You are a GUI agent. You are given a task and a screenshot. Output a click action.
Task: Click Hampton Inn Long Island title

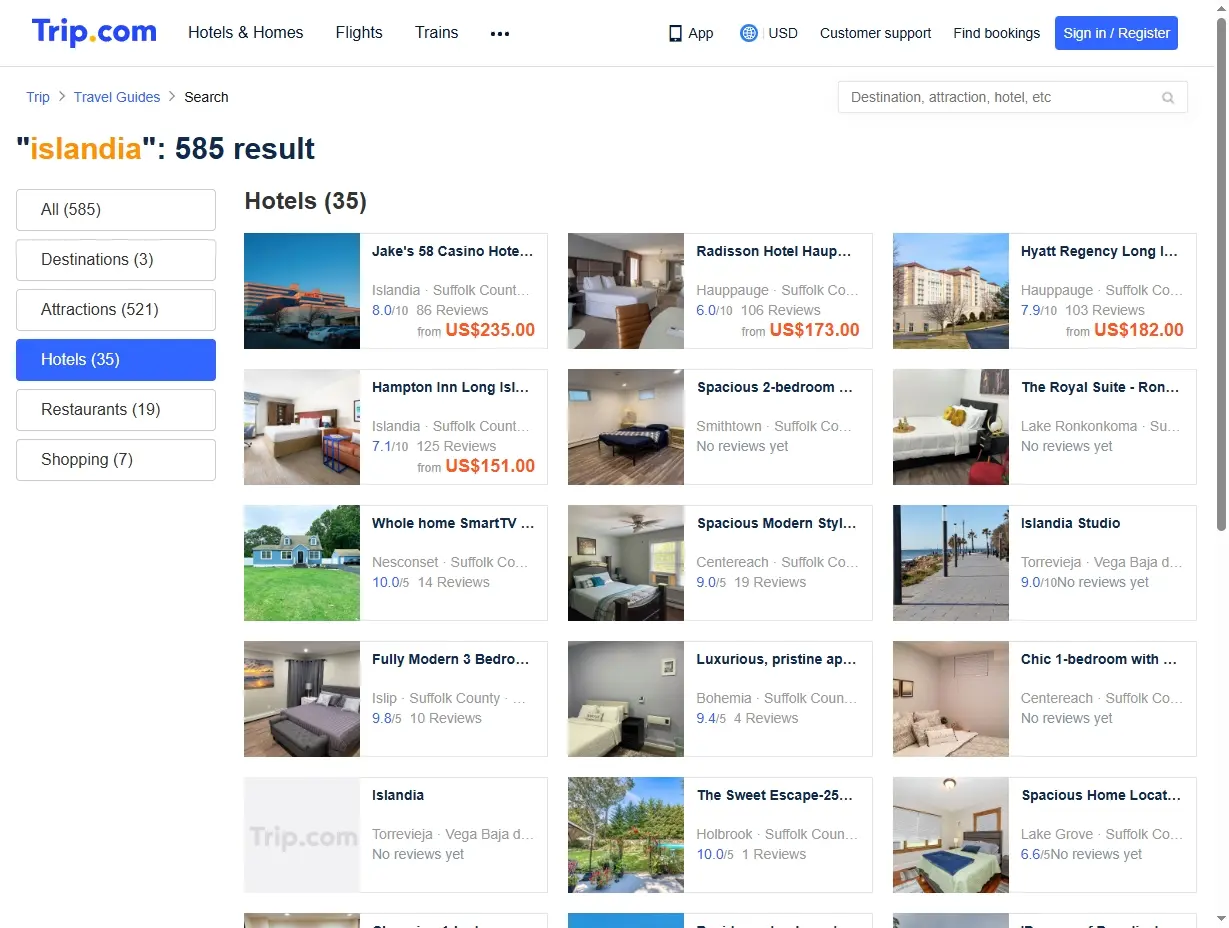click(451, 388)
